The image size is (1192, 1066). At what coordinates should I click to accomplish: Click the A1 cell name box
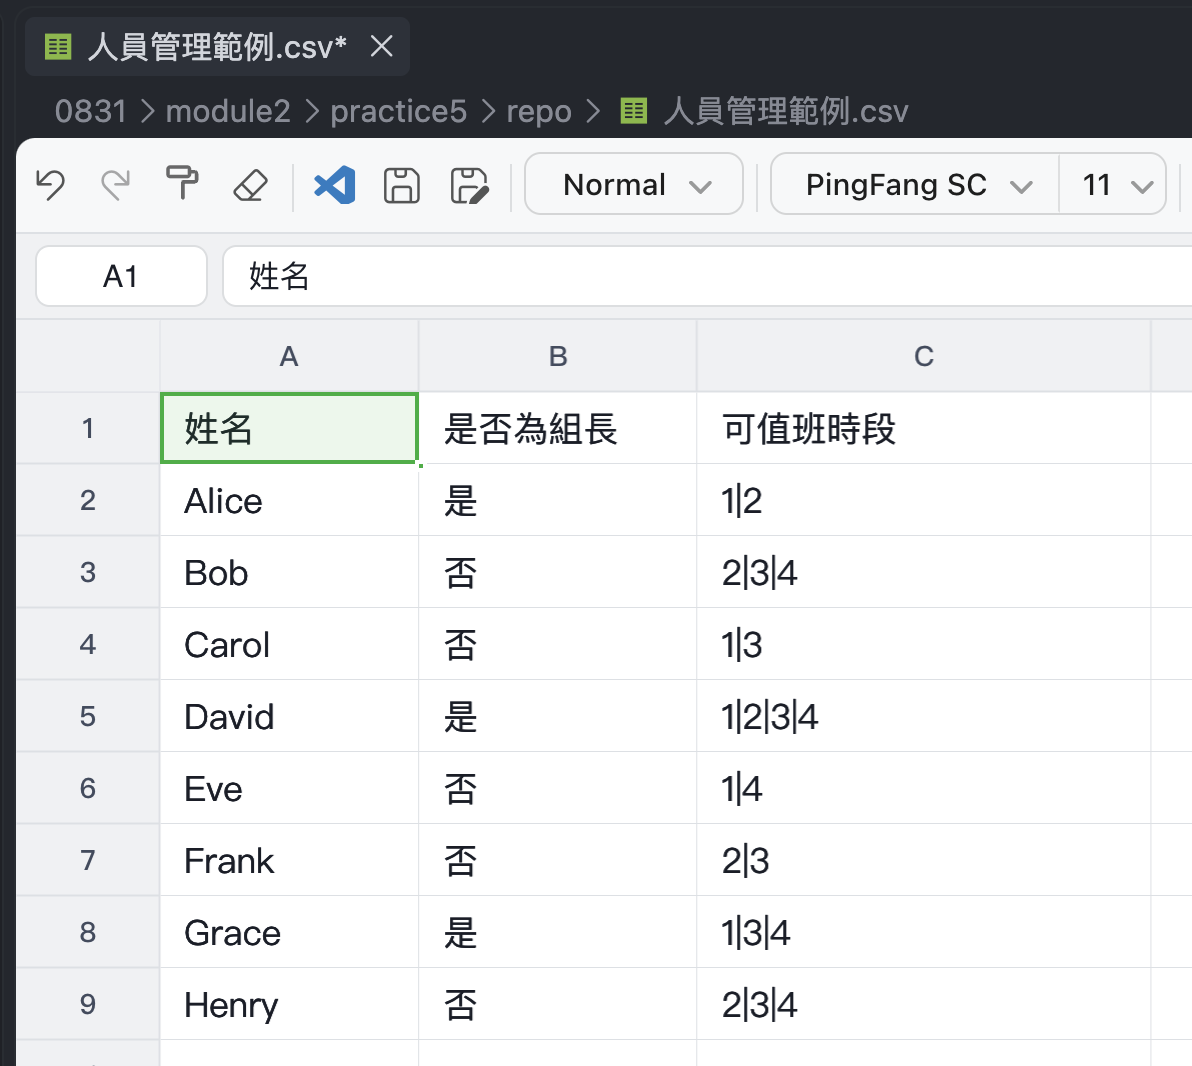pos(122,276)
